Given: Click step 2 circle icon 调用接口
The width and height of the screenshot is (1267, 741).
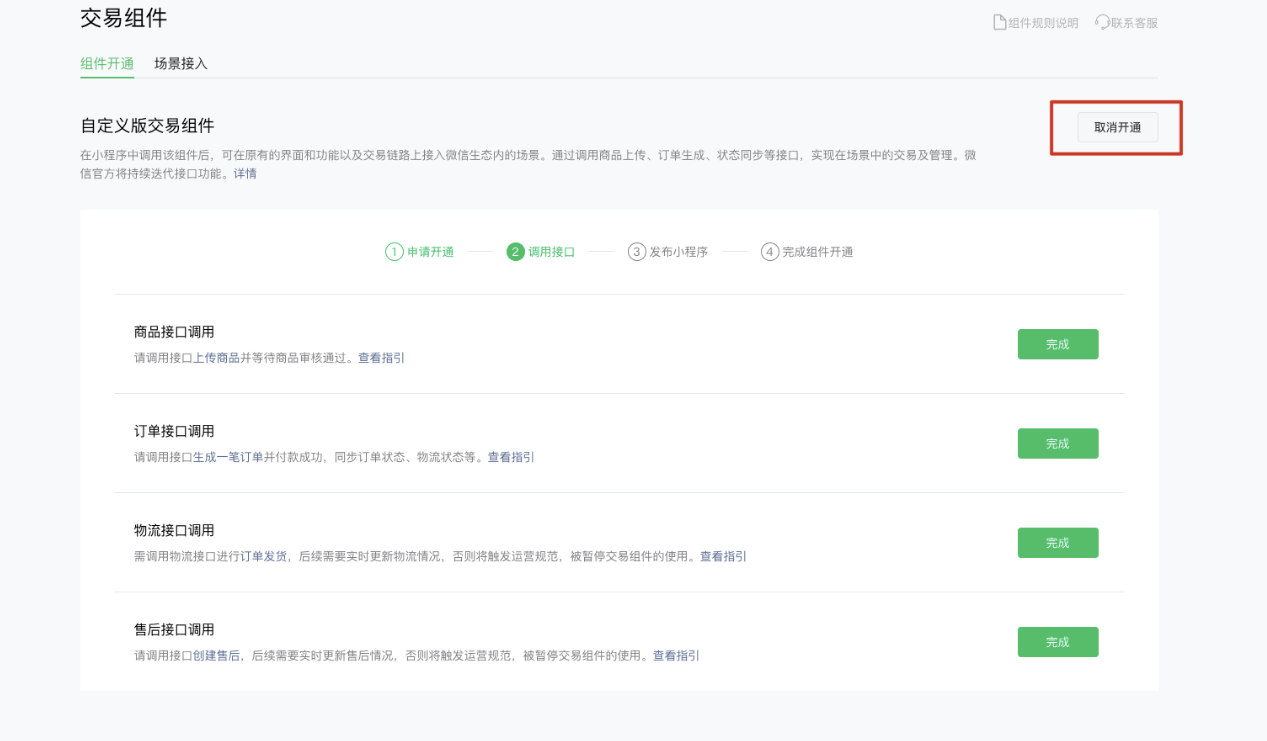Looking at the screenshot, I should [x=515, y=252].
